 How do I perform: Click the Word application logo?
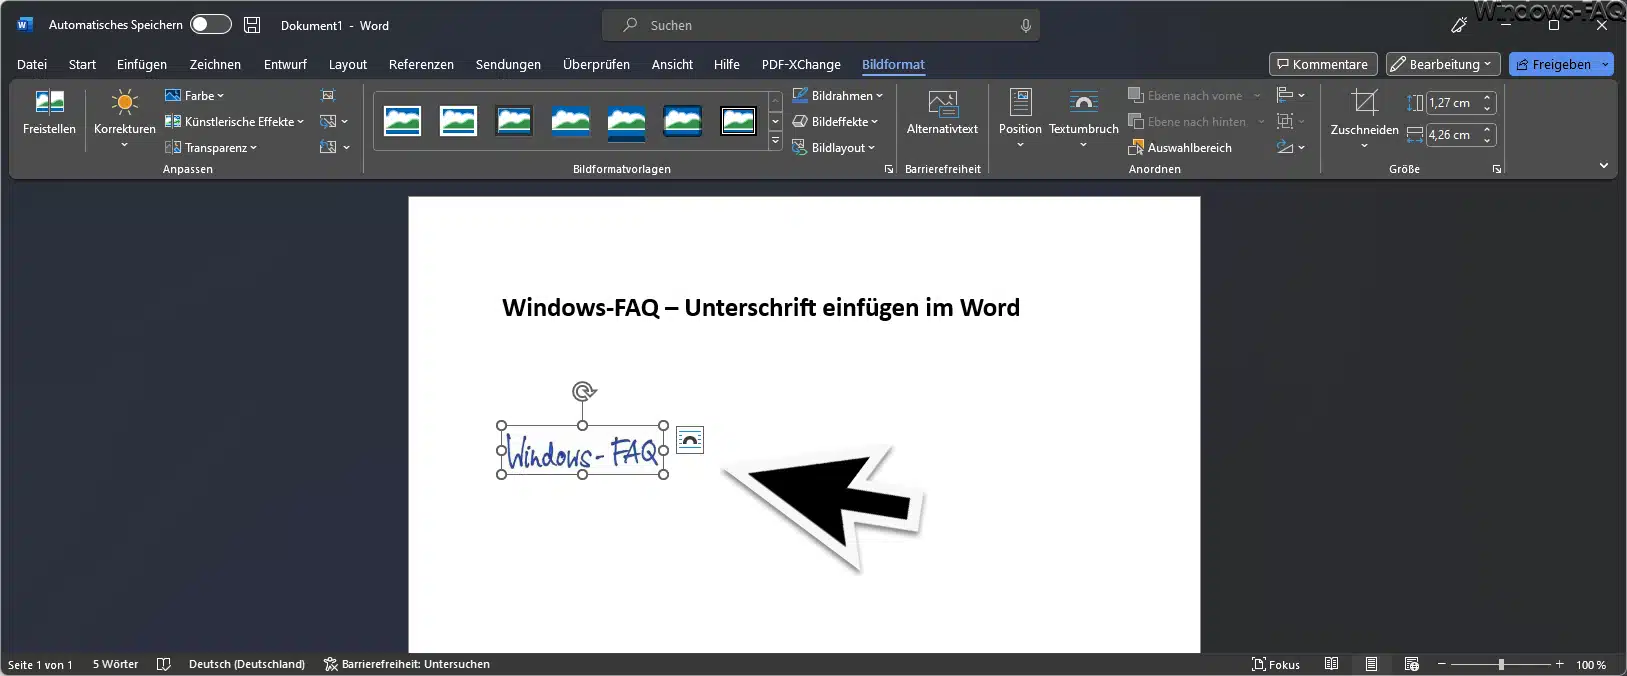(25, 25)
